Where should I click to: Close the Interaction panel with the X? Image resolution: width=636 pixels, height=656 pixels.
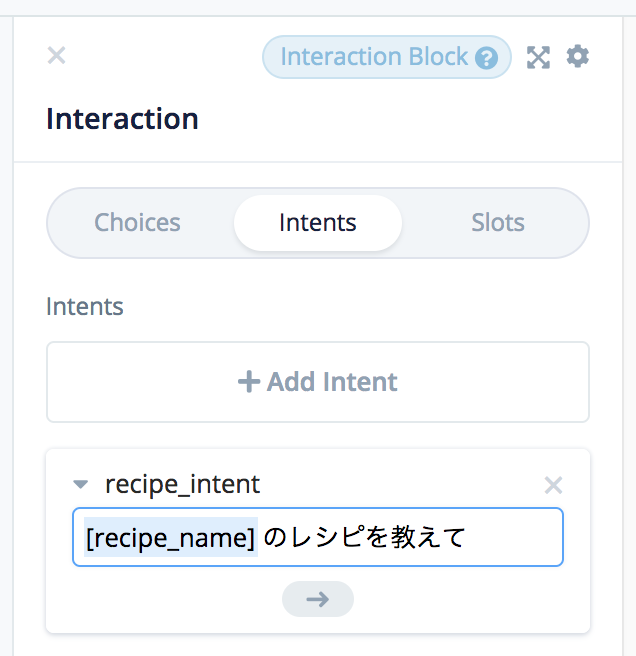[57, 55]
